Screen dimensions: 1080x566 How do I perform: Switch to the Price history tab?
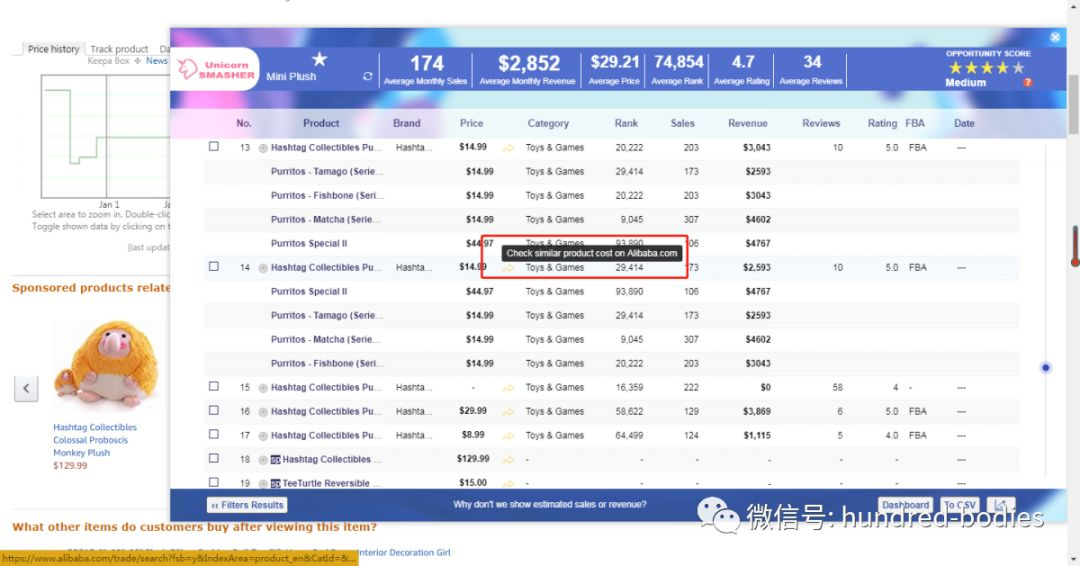click(53, 49)
